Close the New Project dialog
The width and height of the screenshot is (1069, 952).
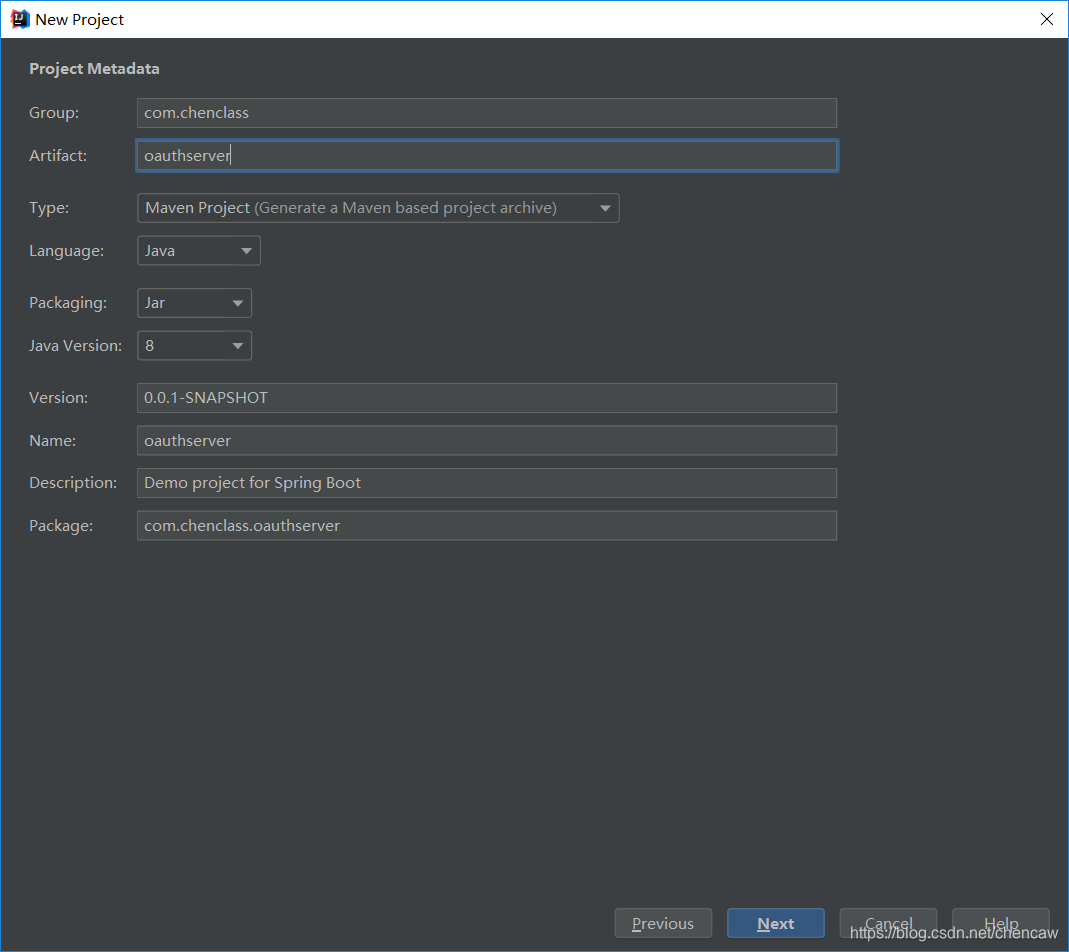point(1047,19)
